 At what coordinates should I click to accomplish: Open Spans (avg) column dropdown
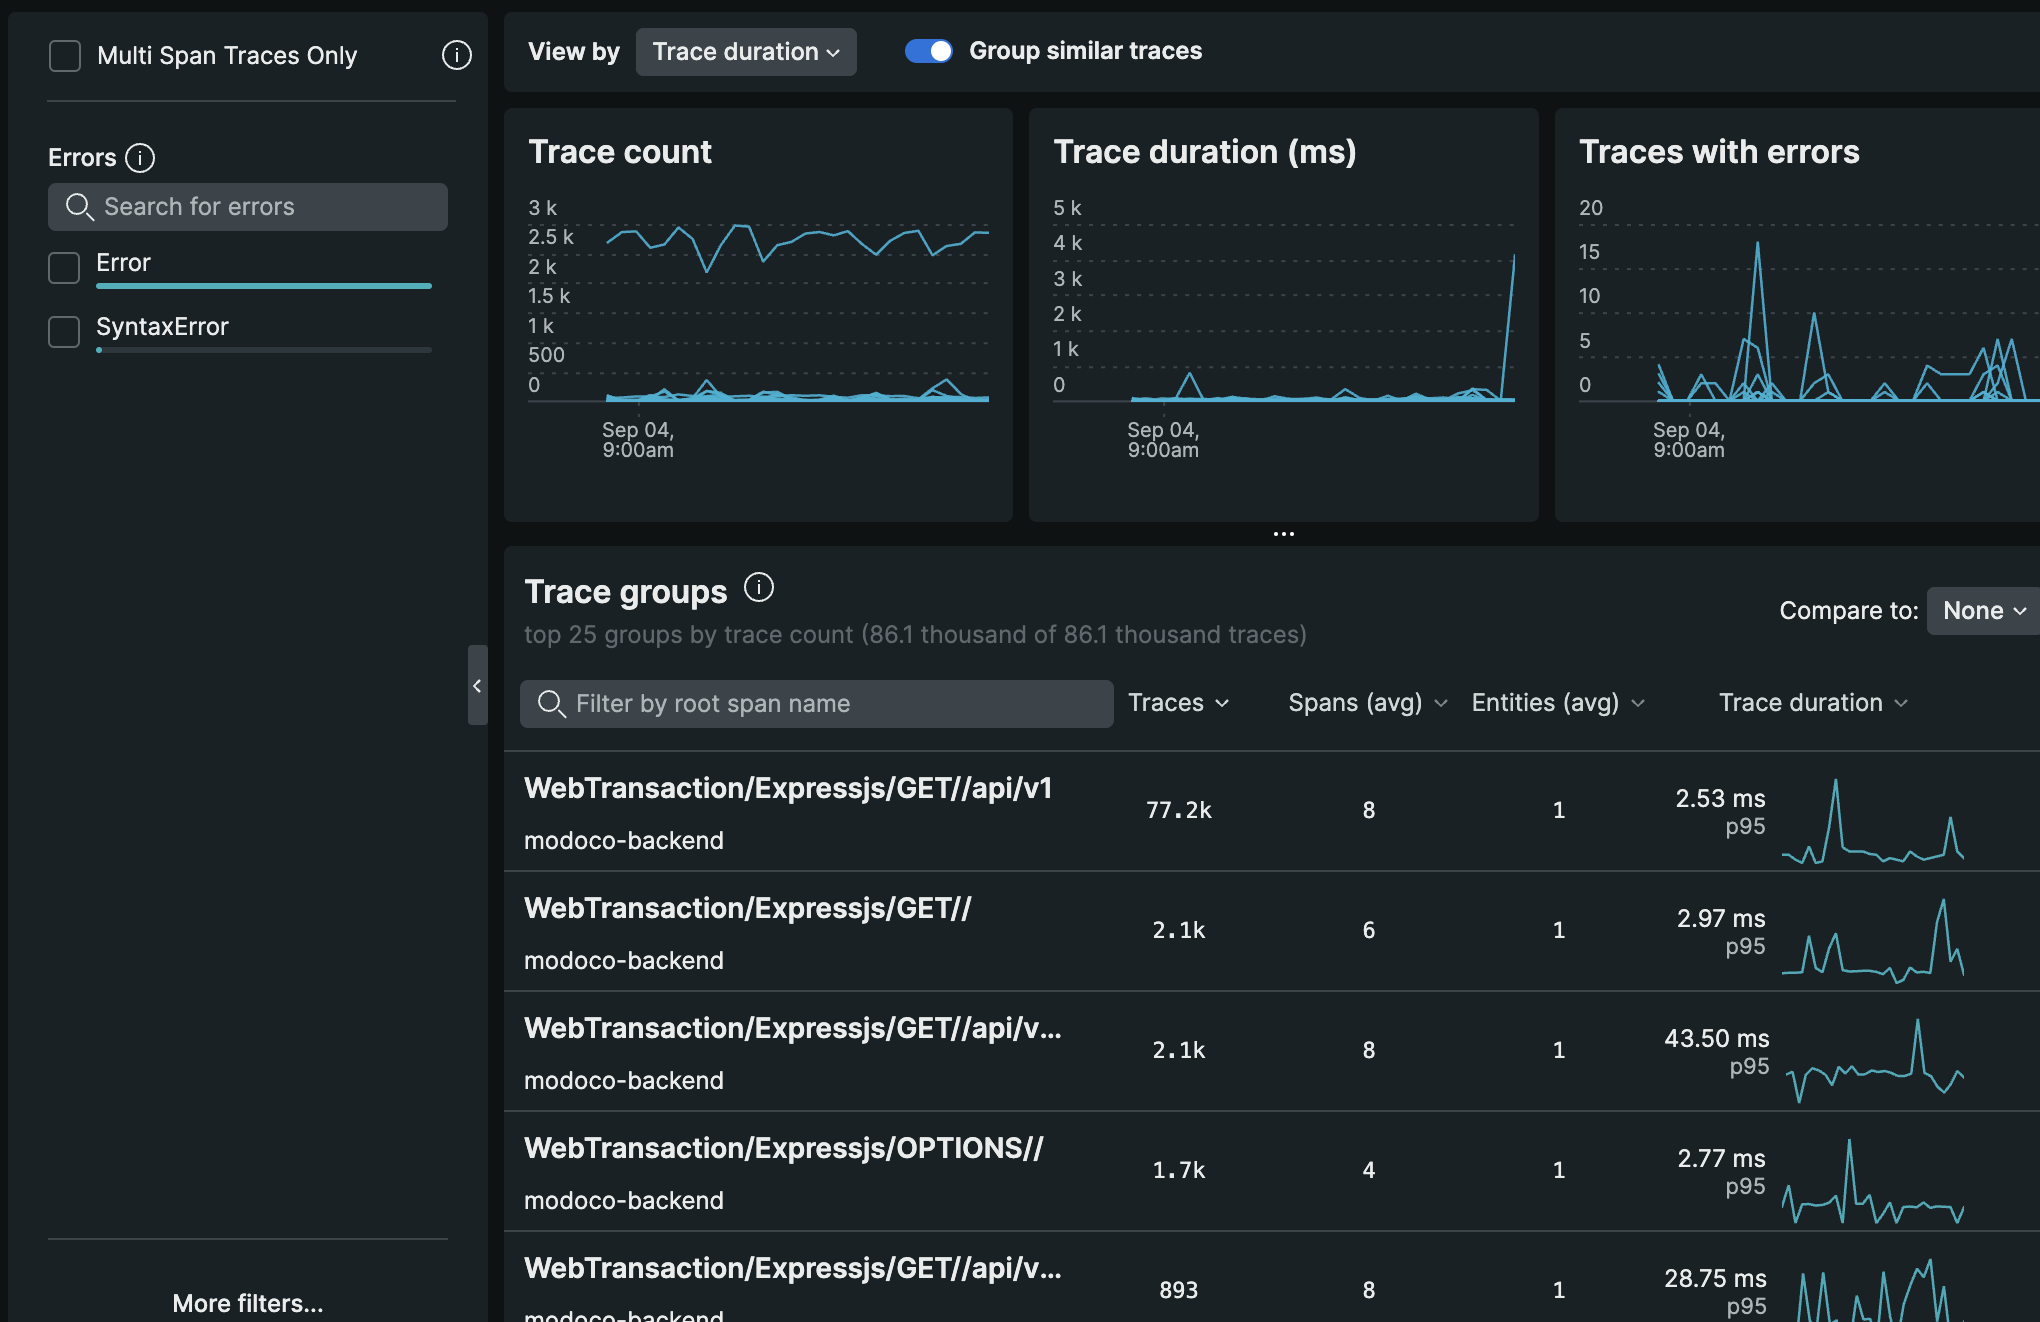(x=1366, y=703)
